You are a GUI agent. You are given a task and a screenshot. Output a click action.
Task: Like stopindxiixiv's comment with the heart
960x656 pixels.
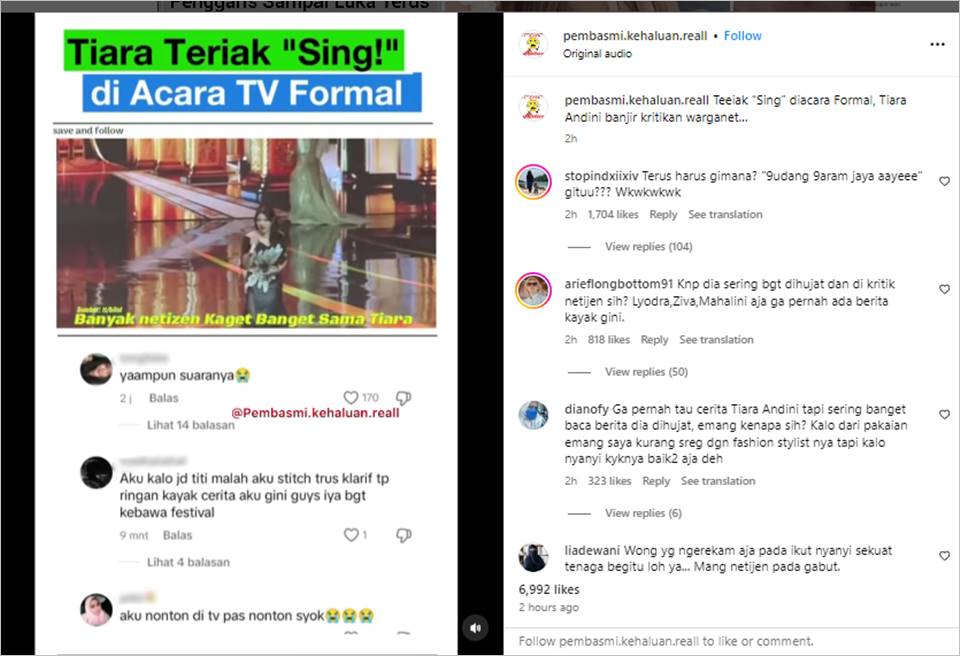point(944,181)
